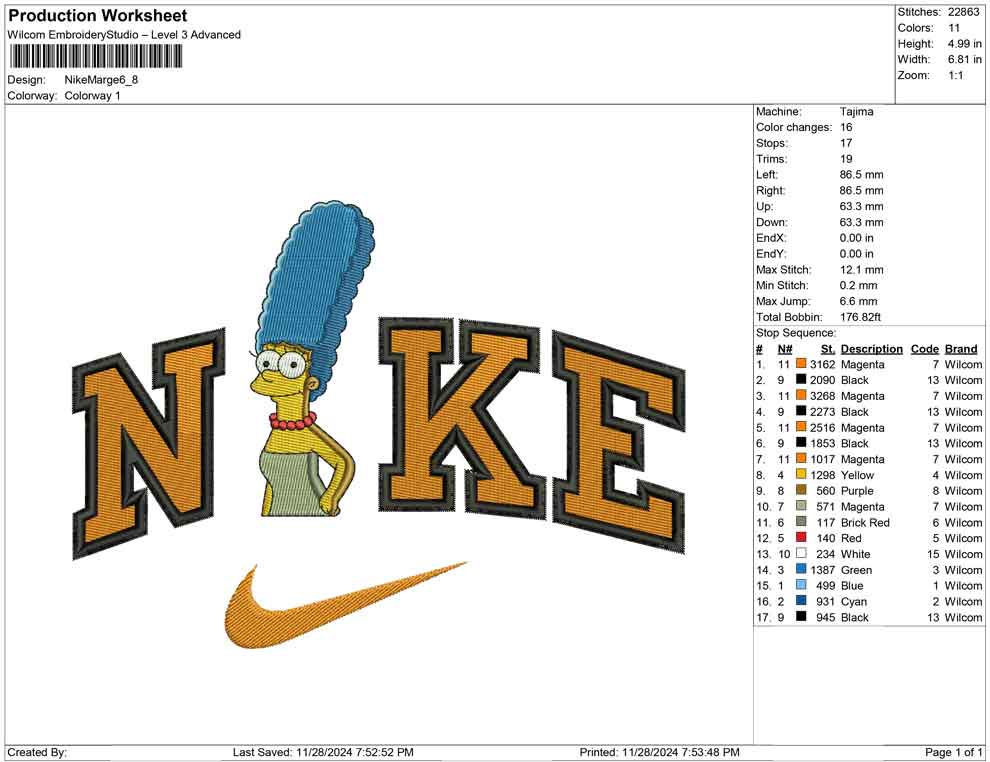990x762 pixels.
Task: Click the embroidered letter K in the preview
Action: (461, 417)
